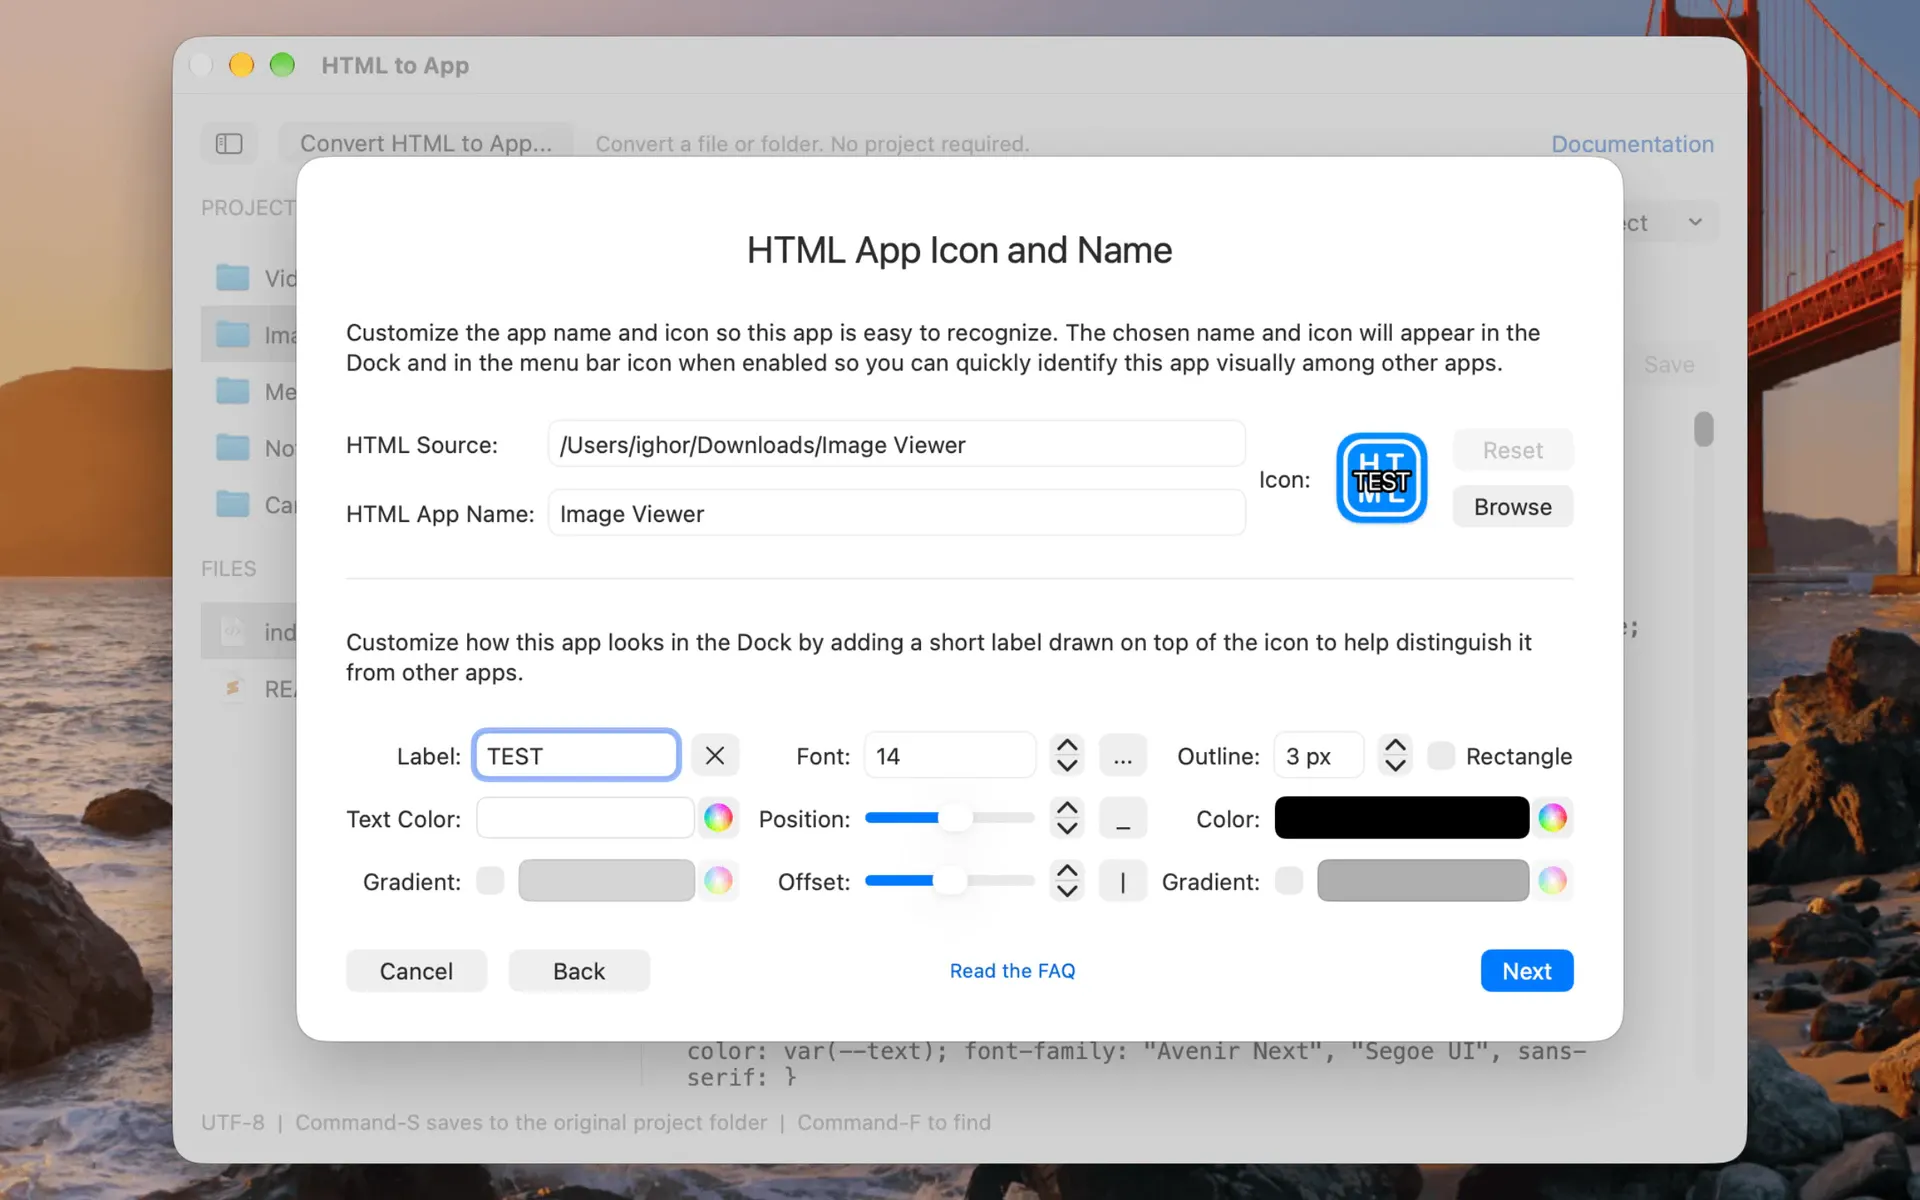Open the Read the FAQ link
Image resolution: width=1920 pixels, height=1200 pixels.
(x=1012, y=971)
